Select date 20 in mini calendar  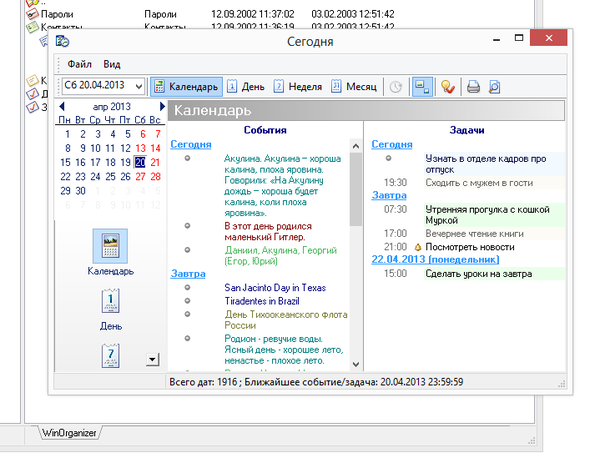pyautogui.click(x=140, y=162)
